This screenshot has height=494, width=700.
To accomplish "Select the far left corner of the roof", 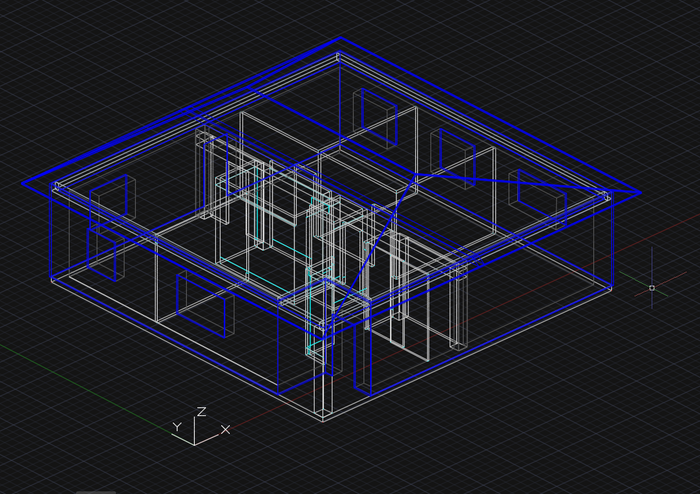I will 24,184.
